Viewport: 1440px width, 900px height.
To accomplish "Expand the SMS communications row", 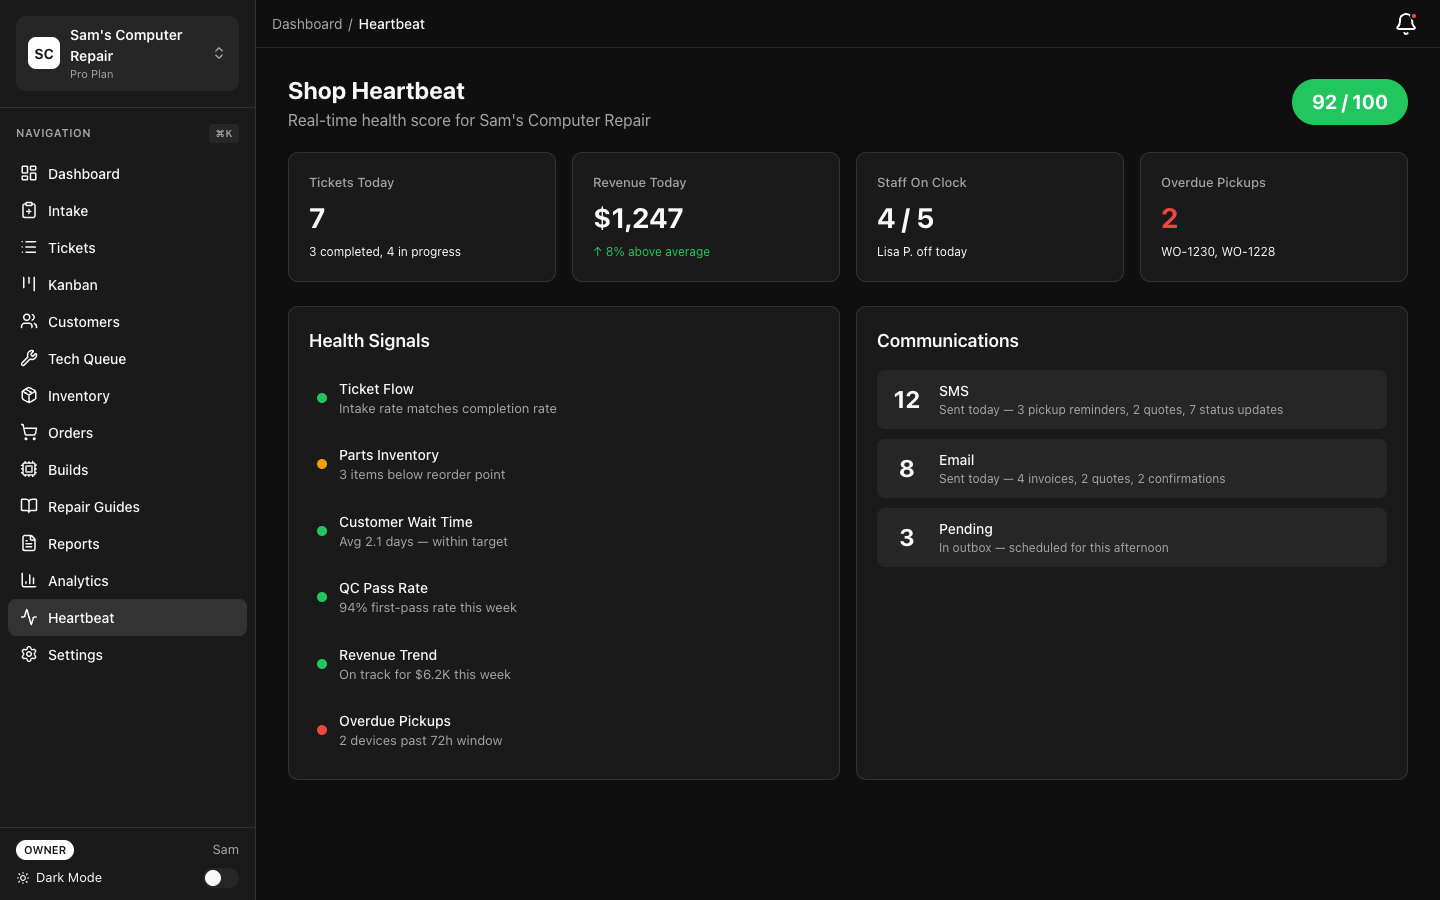I will (x=1131, y=399).
